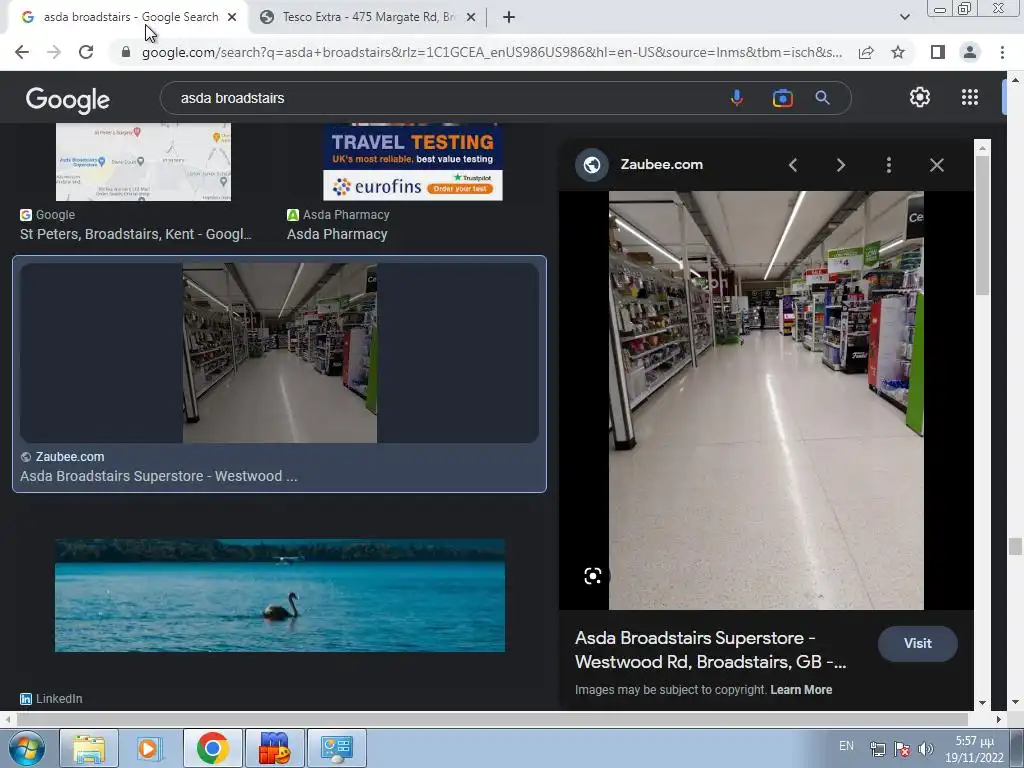
Task: View site lock information
Action: click(126, 52)
